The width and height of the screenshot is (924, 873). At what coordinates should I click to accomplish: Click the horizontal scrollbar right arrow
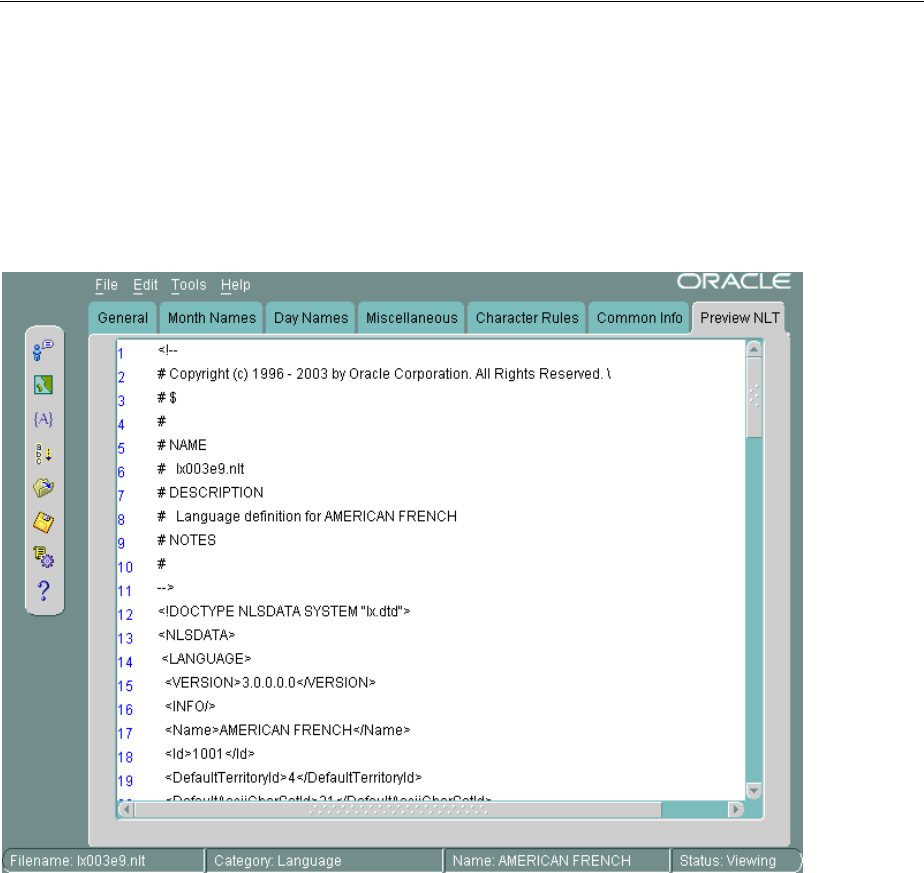tap(735, 809)
